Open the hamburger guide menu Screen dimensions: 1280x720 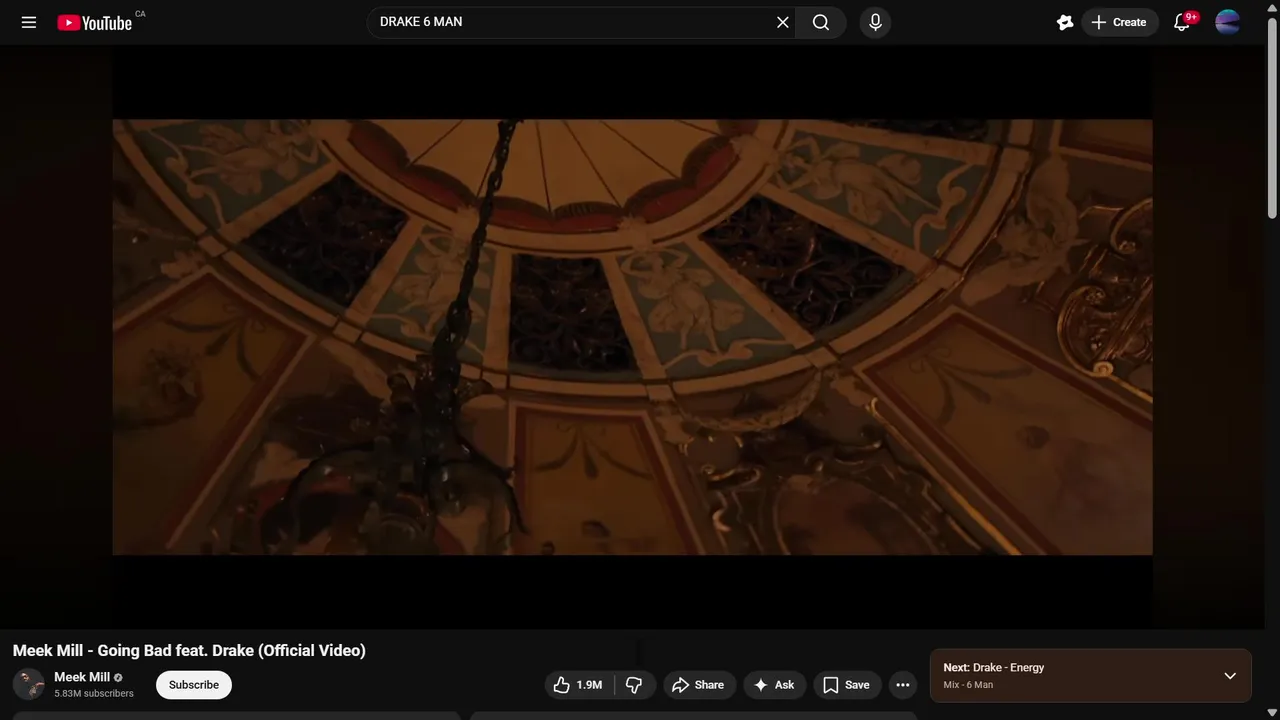29,22
